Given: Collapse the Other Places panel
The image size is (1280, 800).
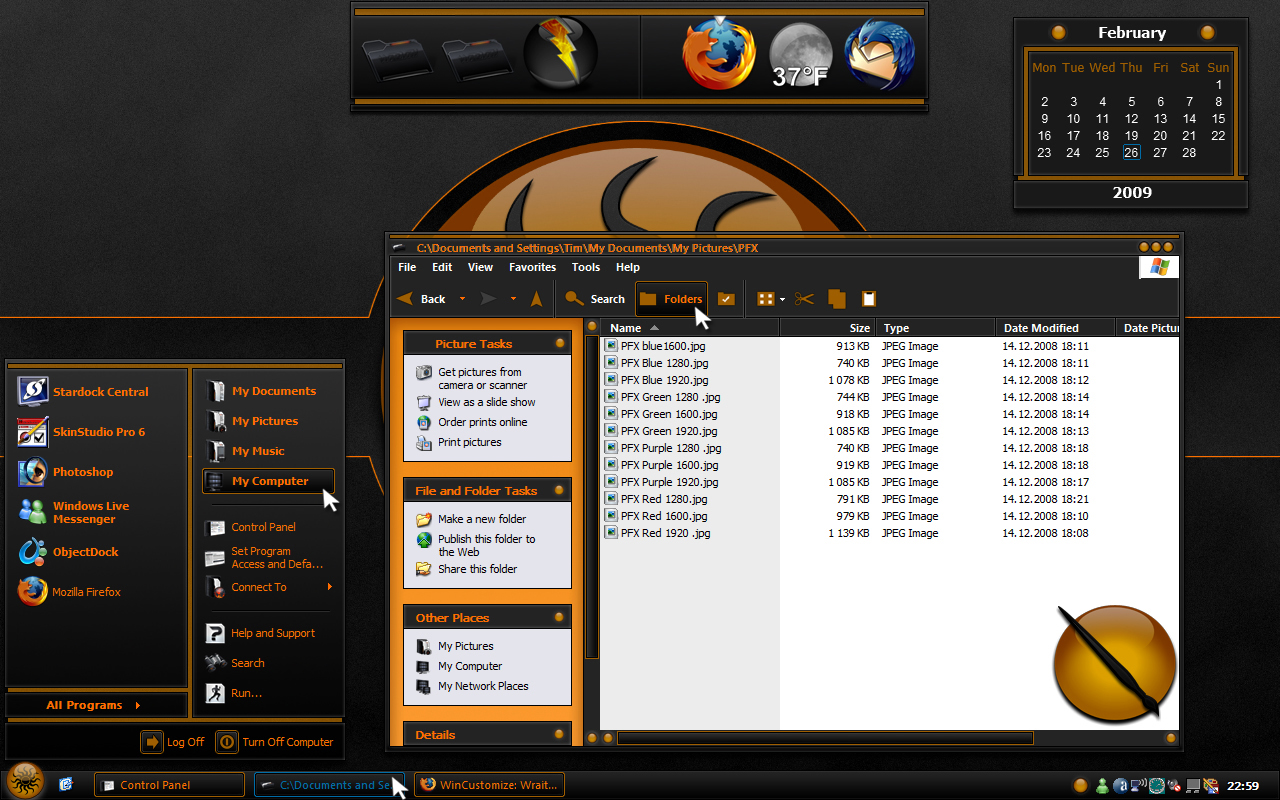Looking at the screenshot, I should click(560, 617).
